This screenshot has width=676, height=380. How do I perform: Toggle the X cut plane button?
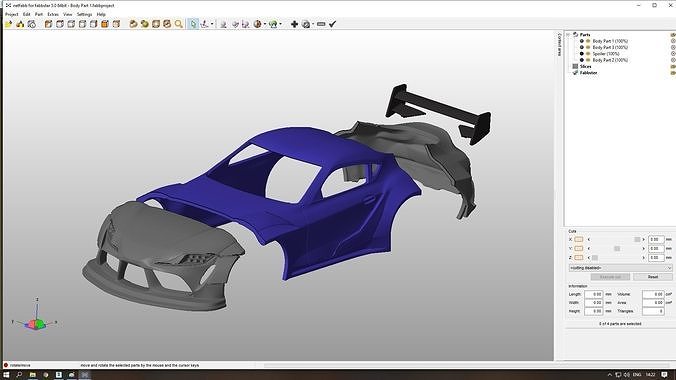coord(579,239)
